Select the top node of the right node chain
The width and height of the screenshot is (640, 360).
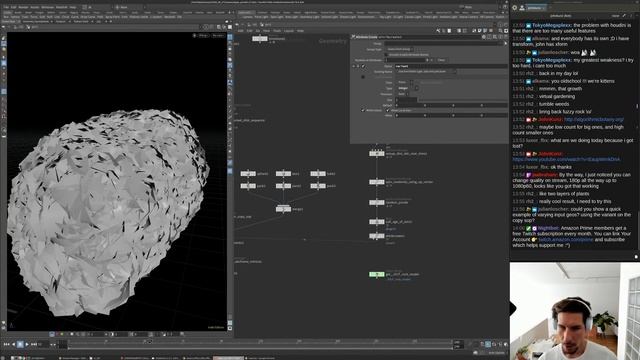coord(377,153)
